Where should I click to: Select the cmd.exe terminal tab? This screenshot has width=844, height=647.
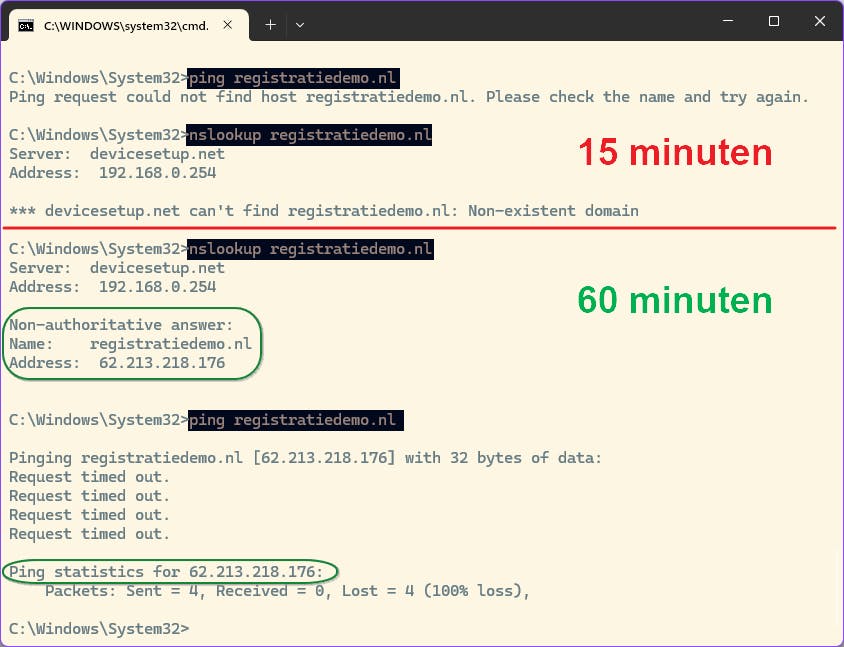[129, 25]
